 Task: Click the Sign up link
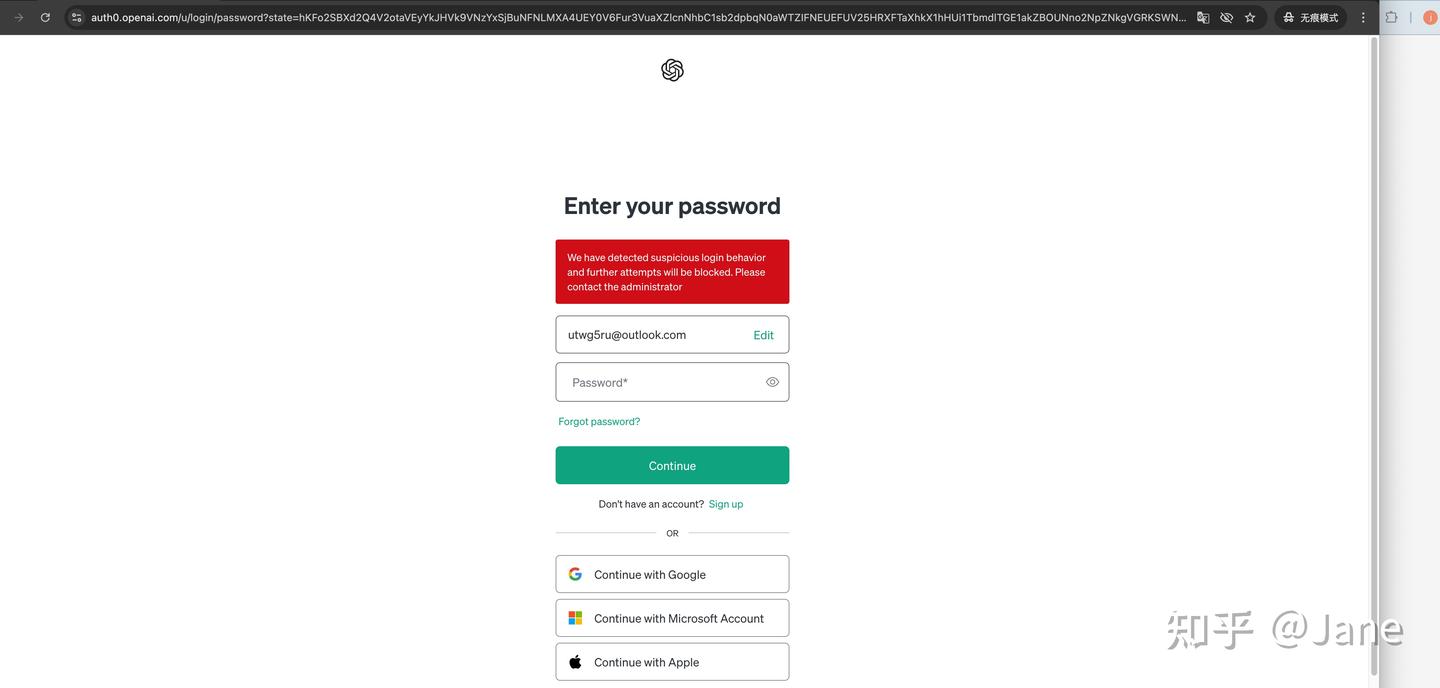click(x=726, y=504)
